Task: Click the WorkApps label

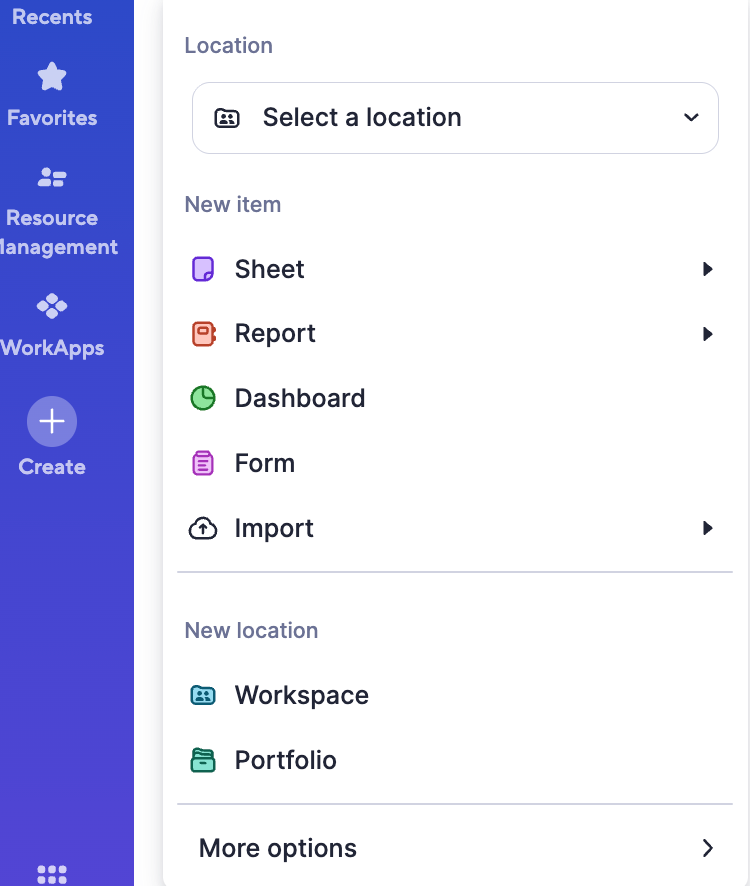Action: point(52,348)
